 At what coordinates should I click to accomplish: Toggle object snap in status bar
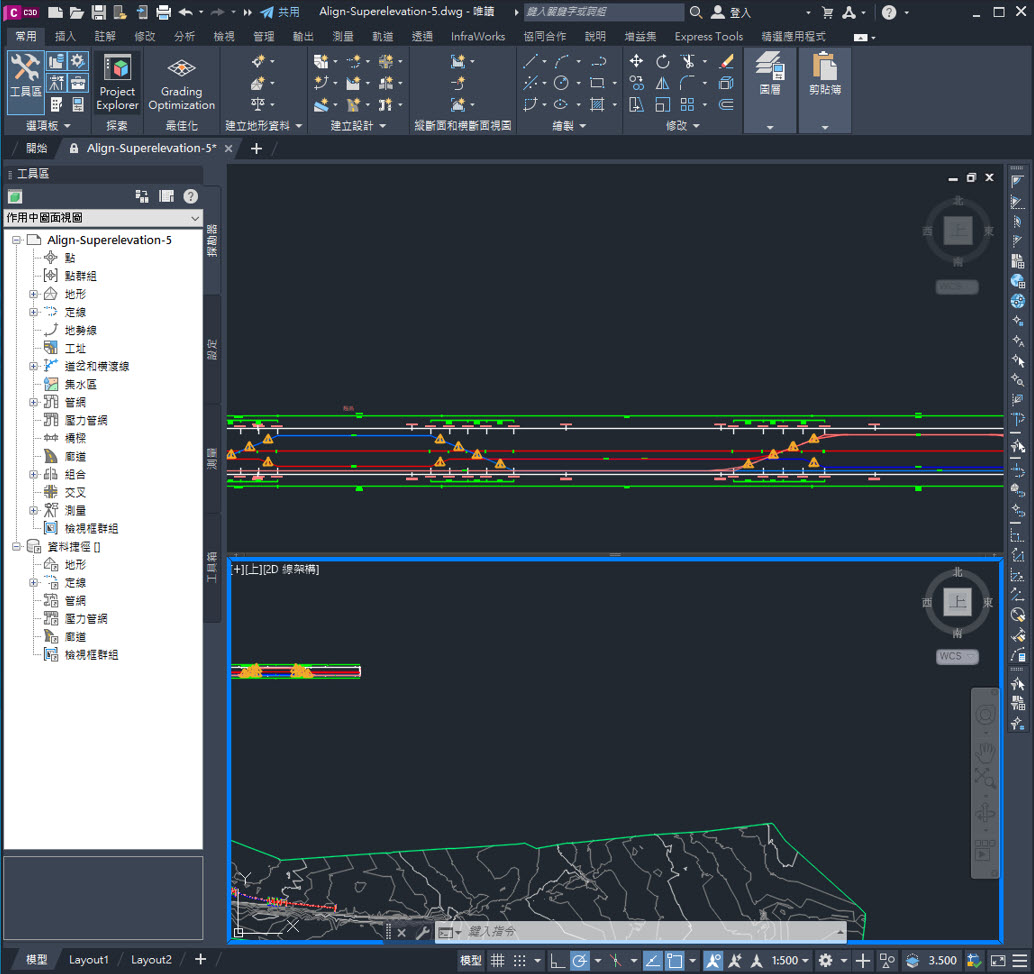(675, 960)
